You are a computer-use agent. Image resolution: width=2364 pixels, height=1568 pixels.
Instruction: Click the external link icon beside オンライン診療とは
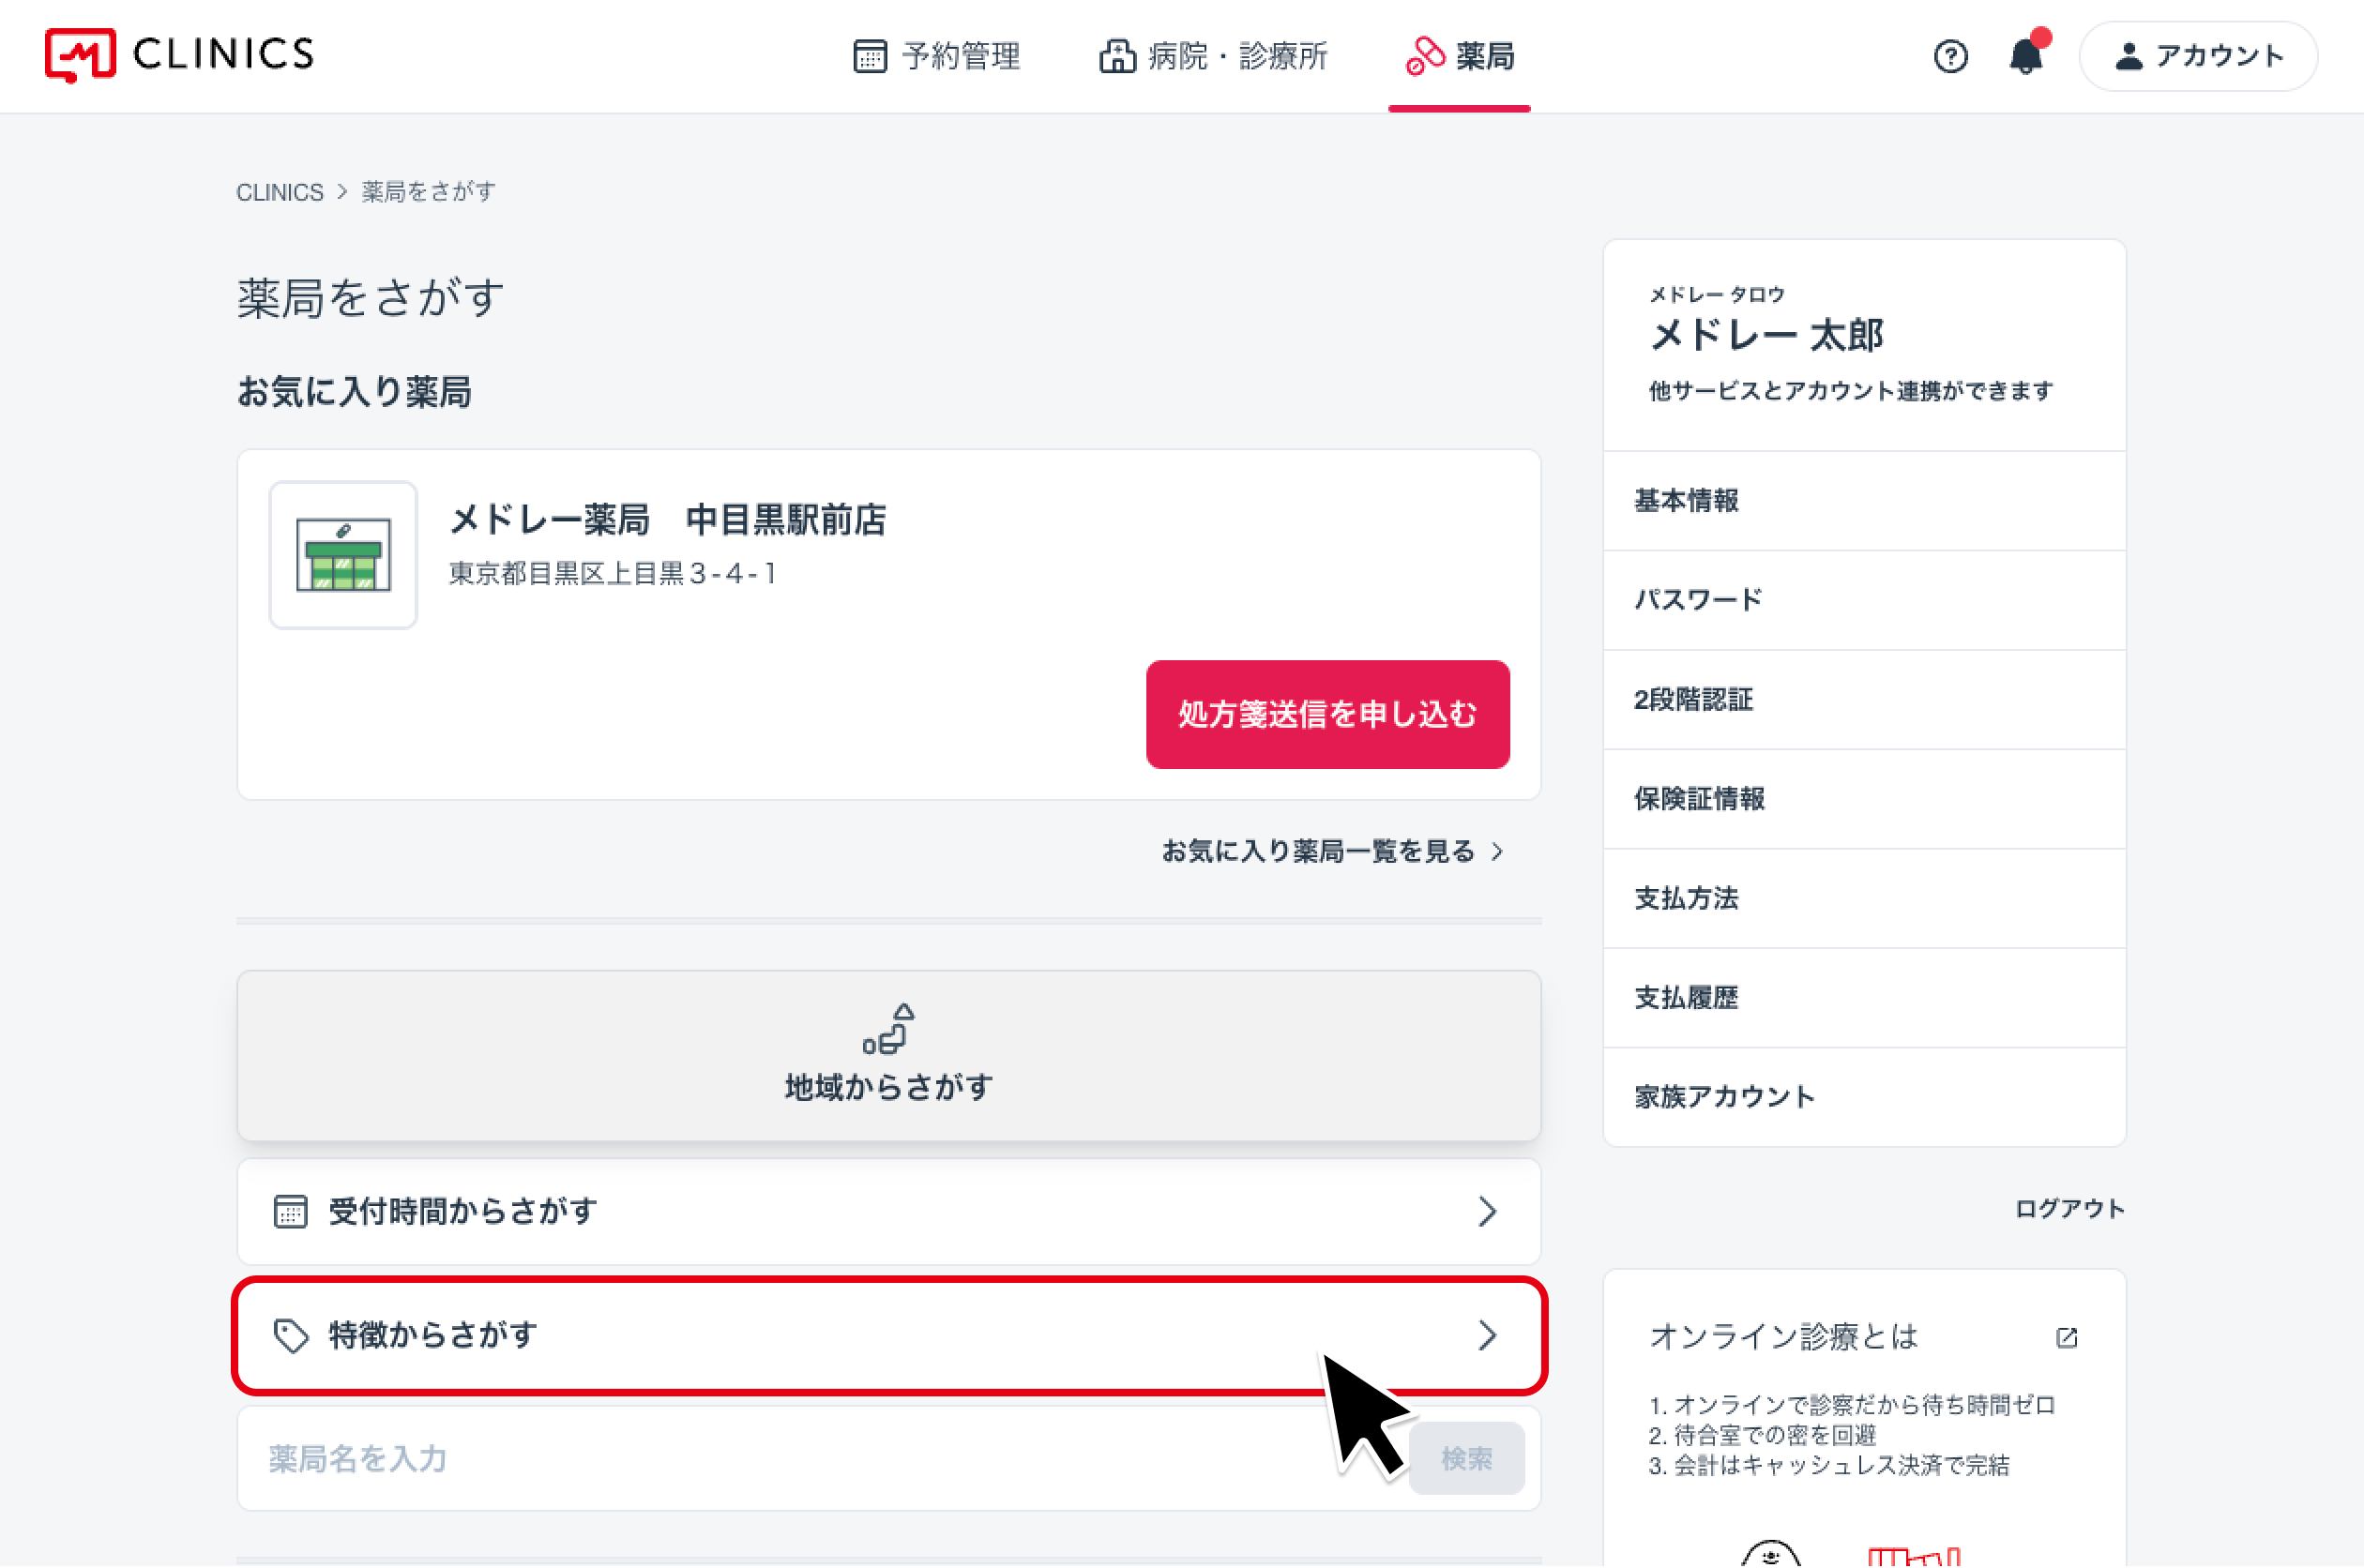(2066, 1337)
